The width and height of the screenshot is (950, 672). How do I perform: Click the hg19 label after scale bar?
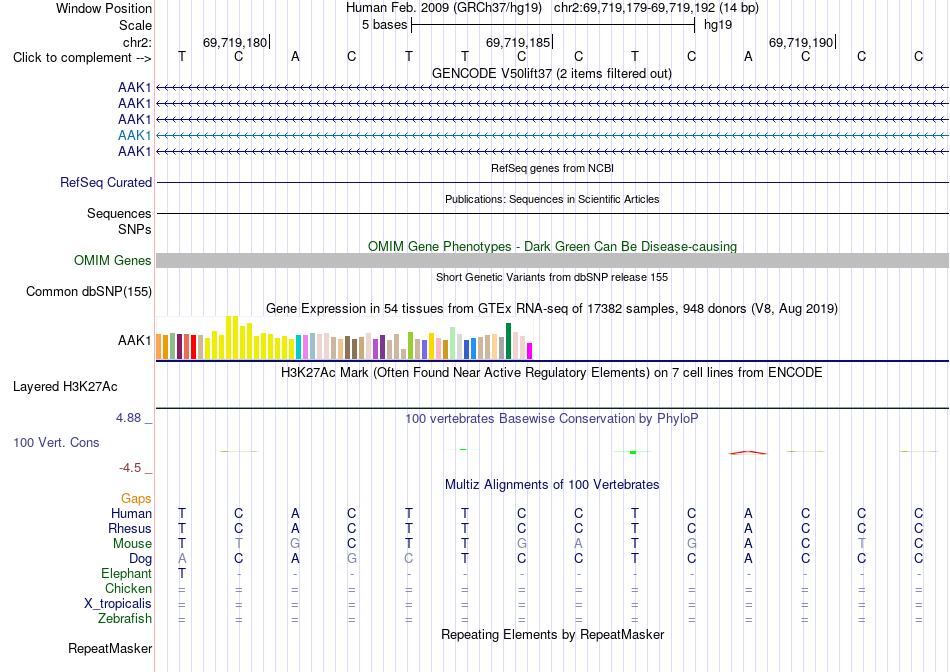click(x=718, y=25)
